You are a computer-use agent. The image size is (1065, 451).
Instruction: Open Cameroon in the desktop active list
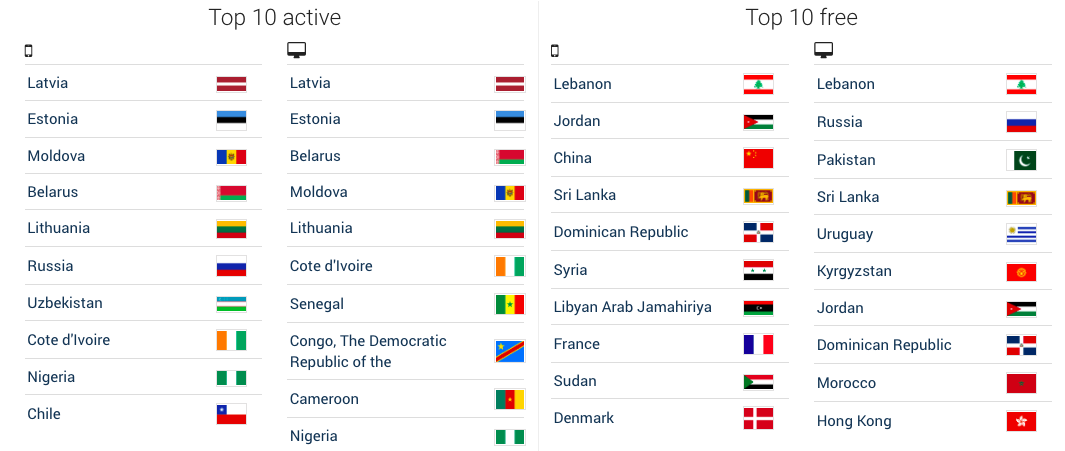point(324,399)
